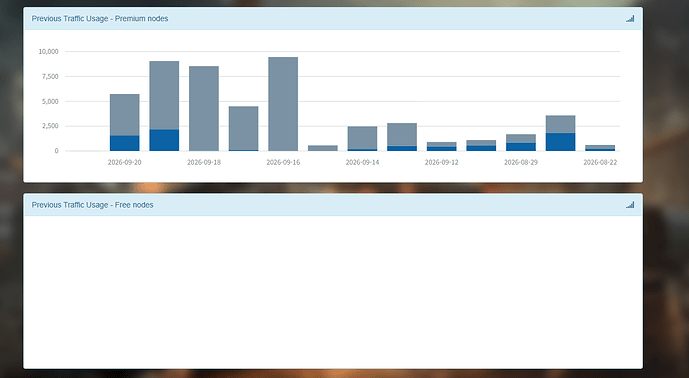Click the short bar between 2026-09-16 and 2026-09-14
689x378 pixels.
pos(323,148)
